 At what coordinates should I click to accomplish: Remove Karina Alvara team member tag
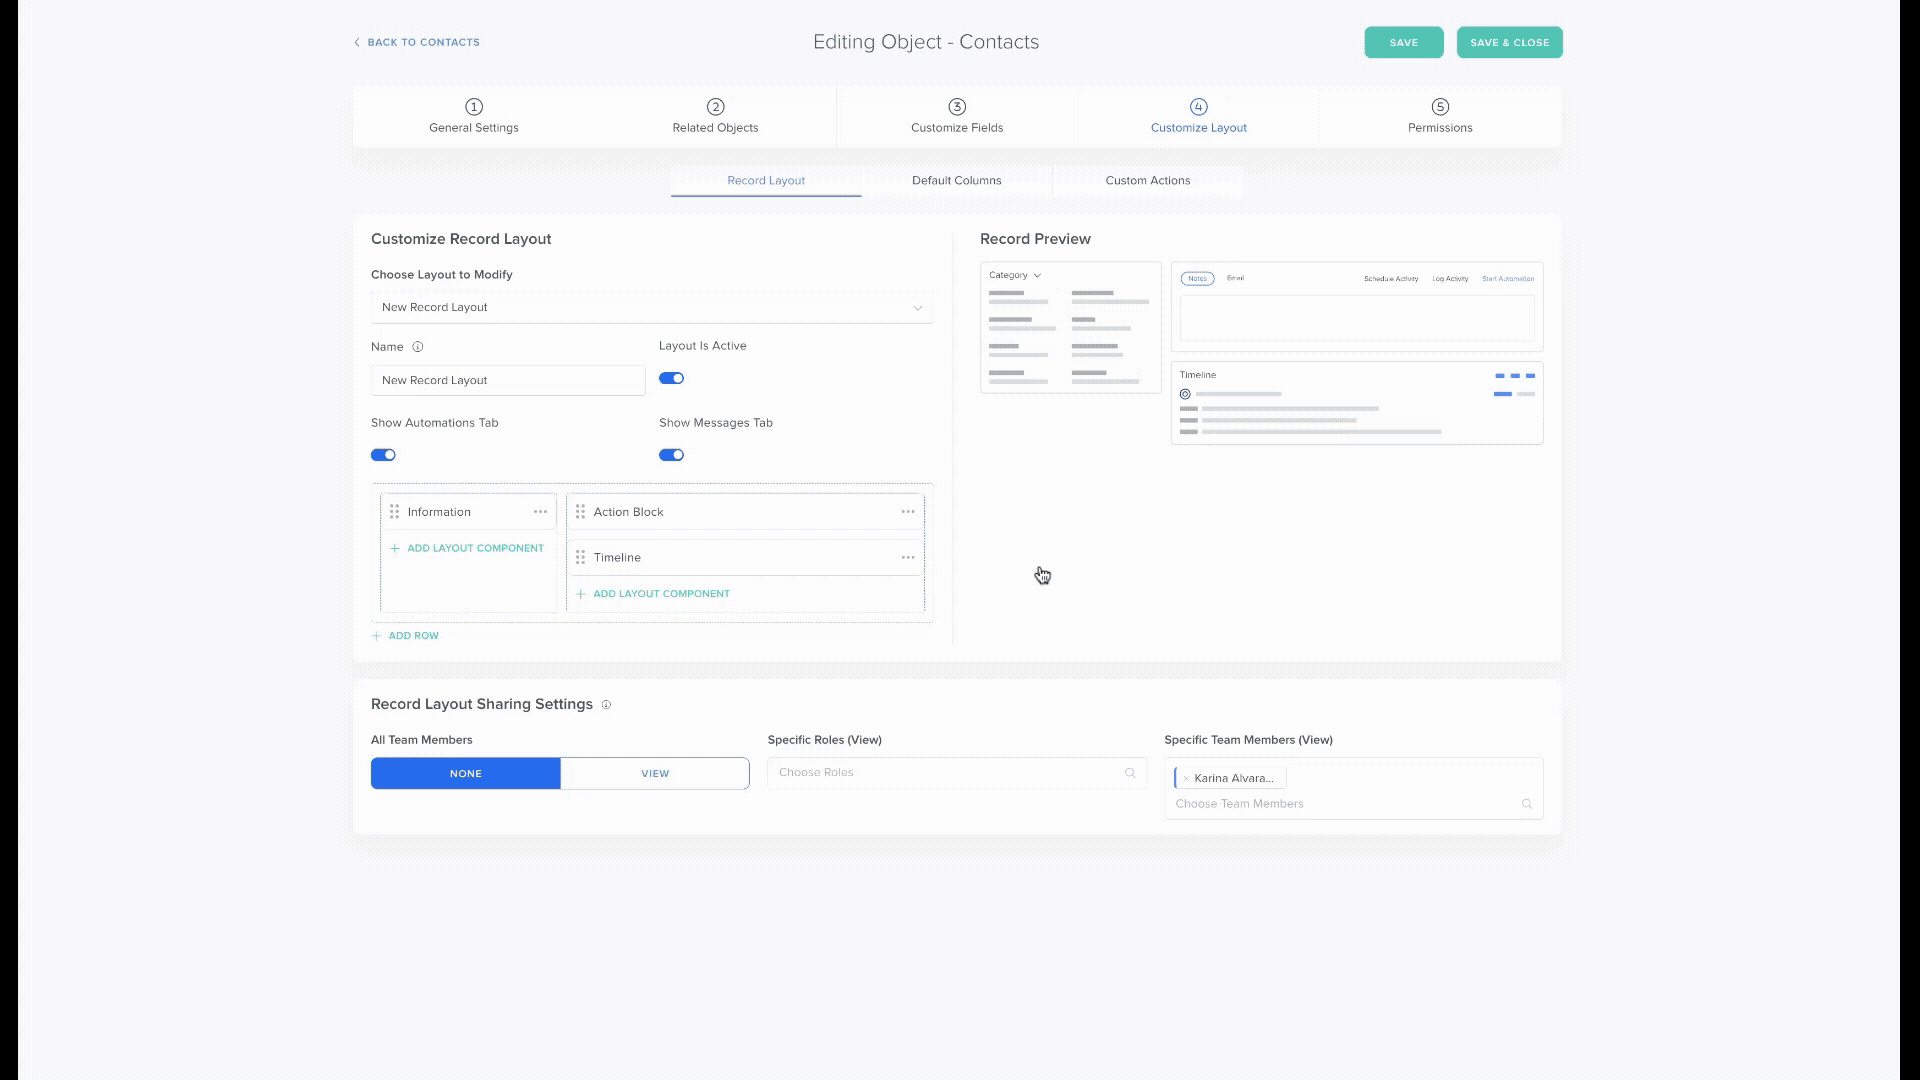(1186, 779)
